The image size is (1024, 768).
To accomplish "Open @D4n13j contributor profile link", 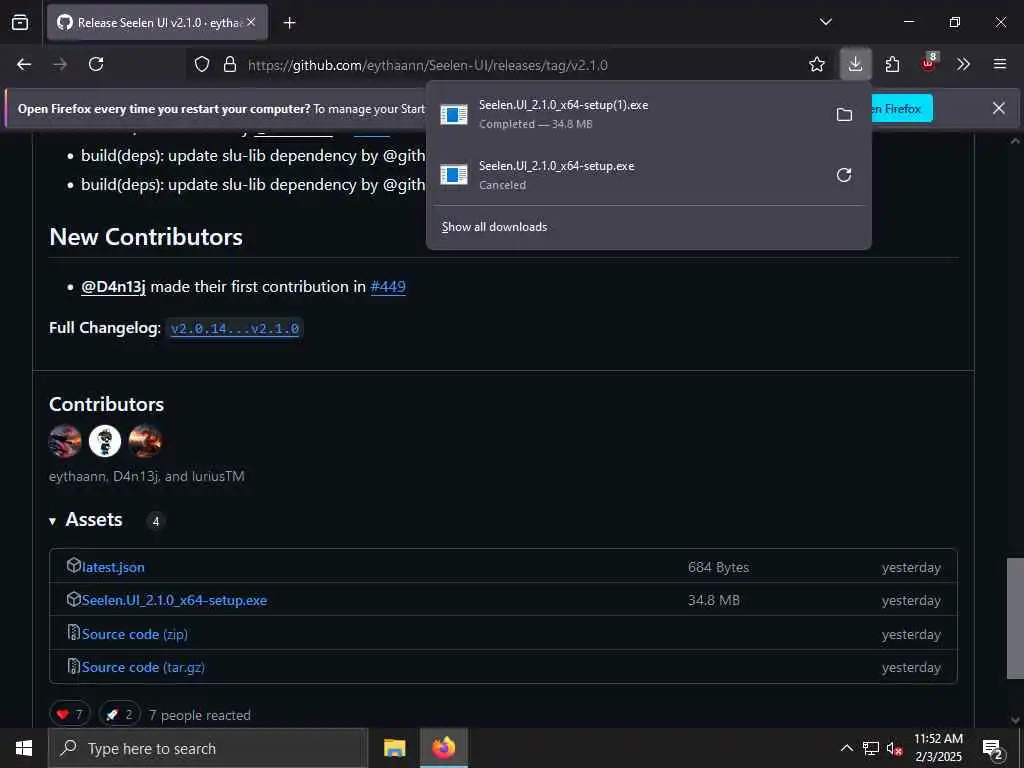I will point(113,287).
